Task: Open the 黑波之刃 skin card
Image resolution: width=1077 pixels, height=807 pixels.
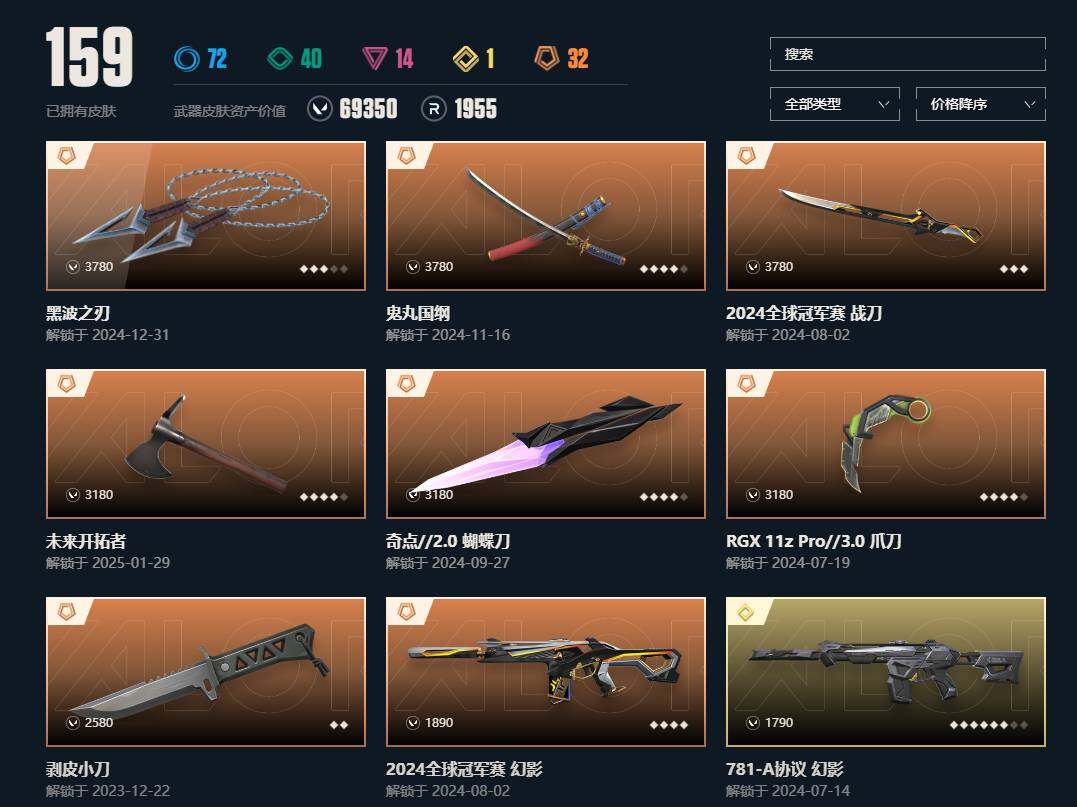Action: tap(206, 216)
